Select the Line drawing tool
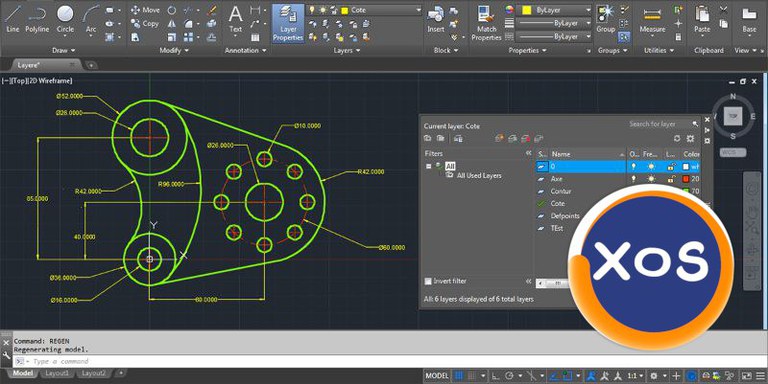Screen dimensions: 768x384 (x=13, y=19)
